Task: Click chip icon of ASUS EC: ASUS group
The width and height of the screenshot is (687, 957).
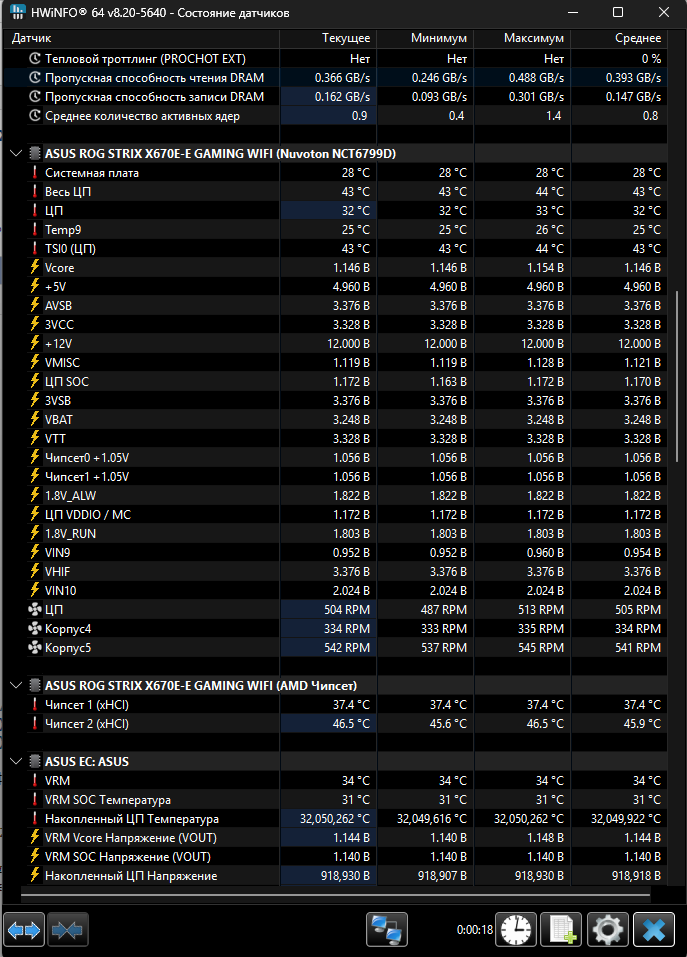Action: (35, 761)
